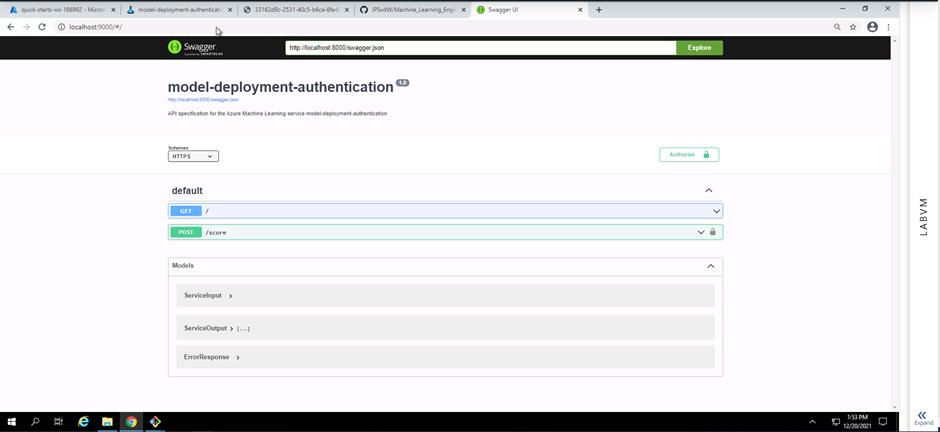Open Task View on taskbar
The height and width of the screenshot is (432, 940).
pos(58,422)
